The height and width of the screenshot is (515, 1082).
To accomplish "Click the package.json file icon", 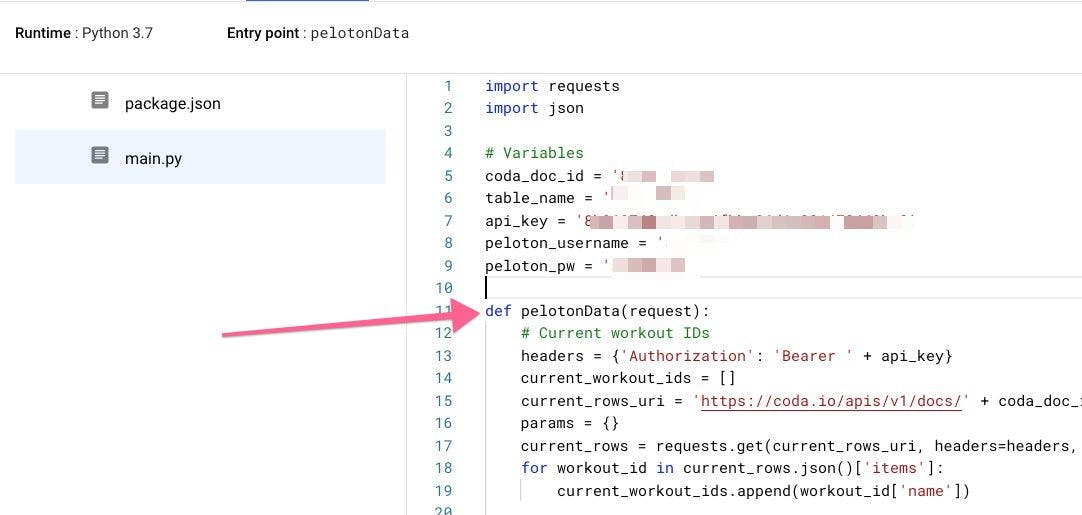I will point(100,100).
